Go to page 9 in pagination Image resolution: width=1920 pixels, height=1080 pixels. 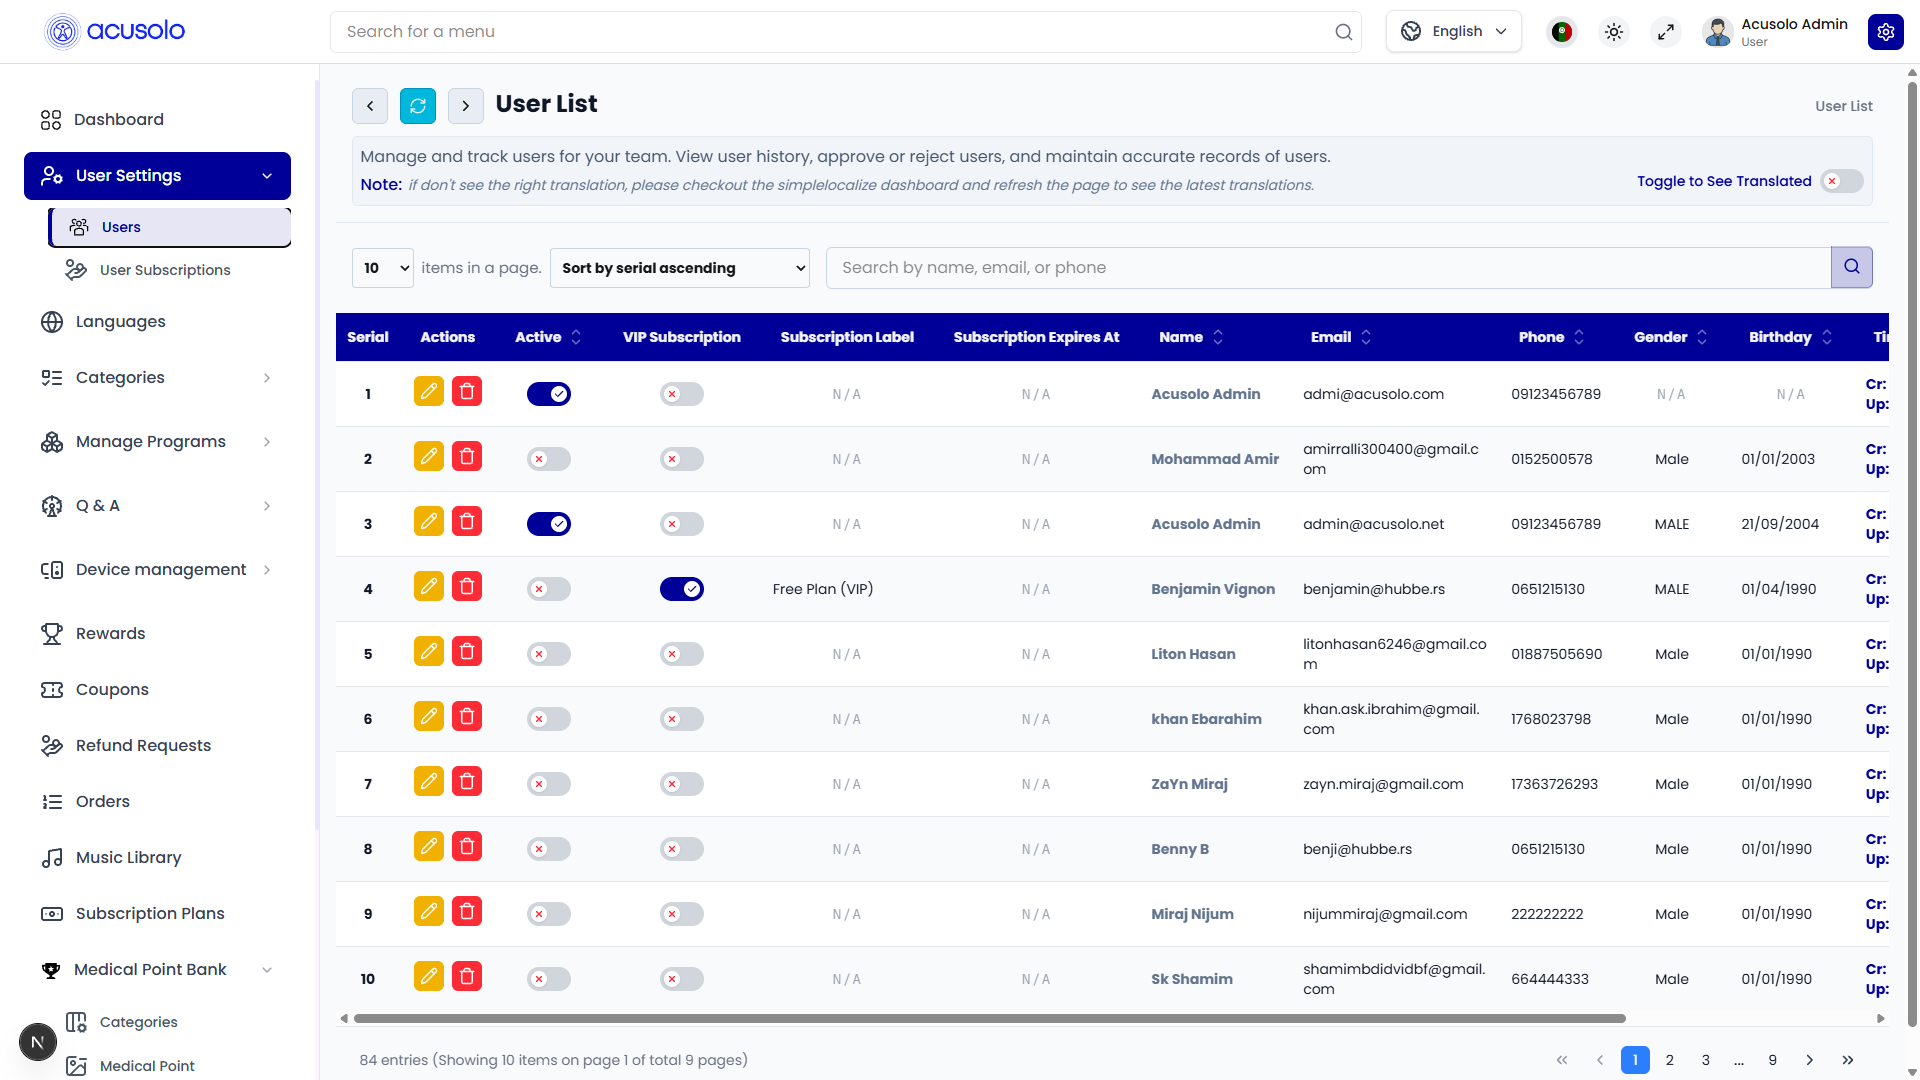(1773, 1060)
